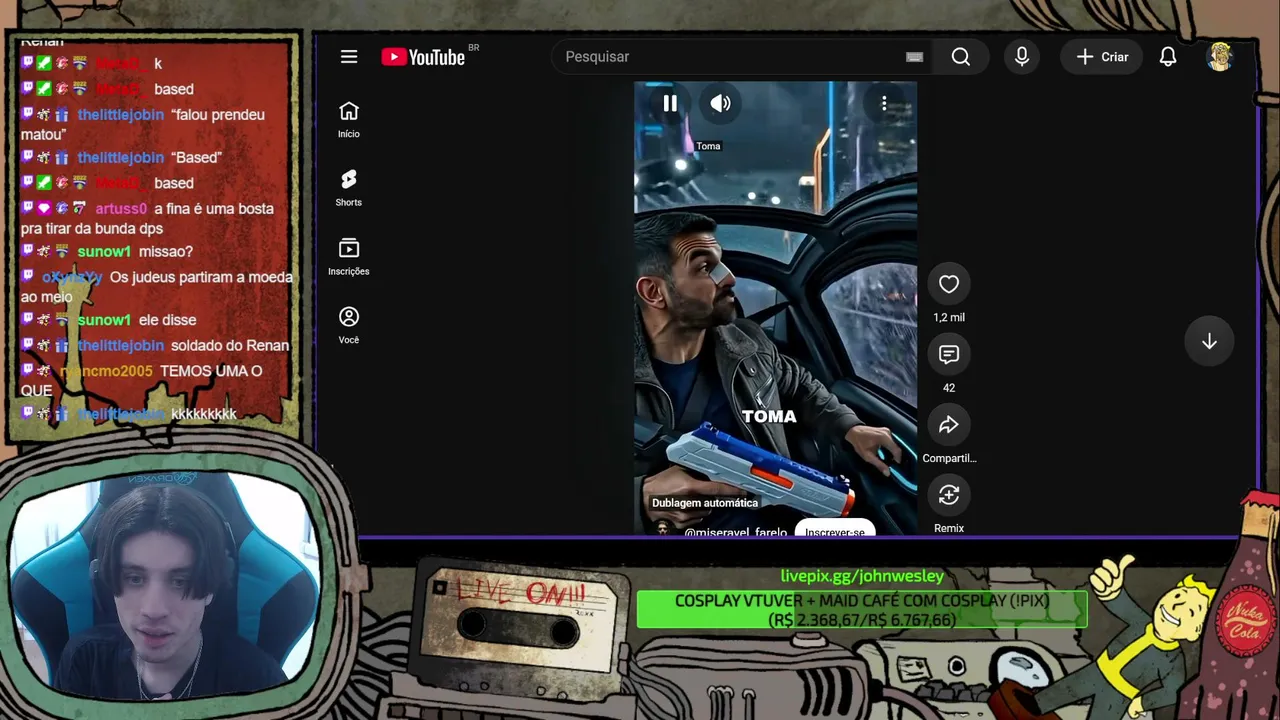Click the magnifying glass search button

(x=961, y=57)
